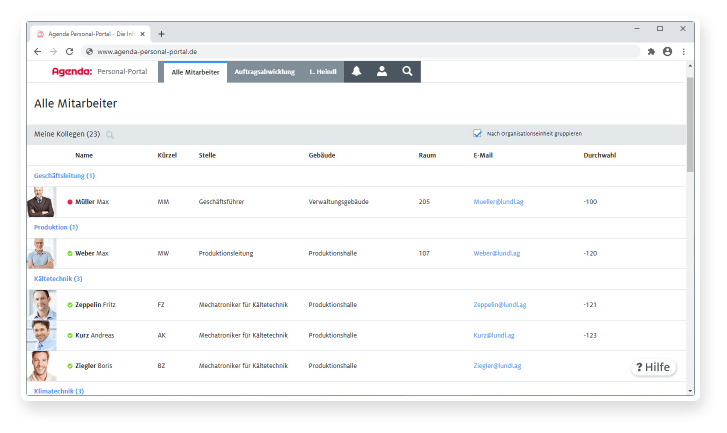Switch to the Auftragsabwicklung tab
The width and height of the screenshot is (727, 433).
264,72
